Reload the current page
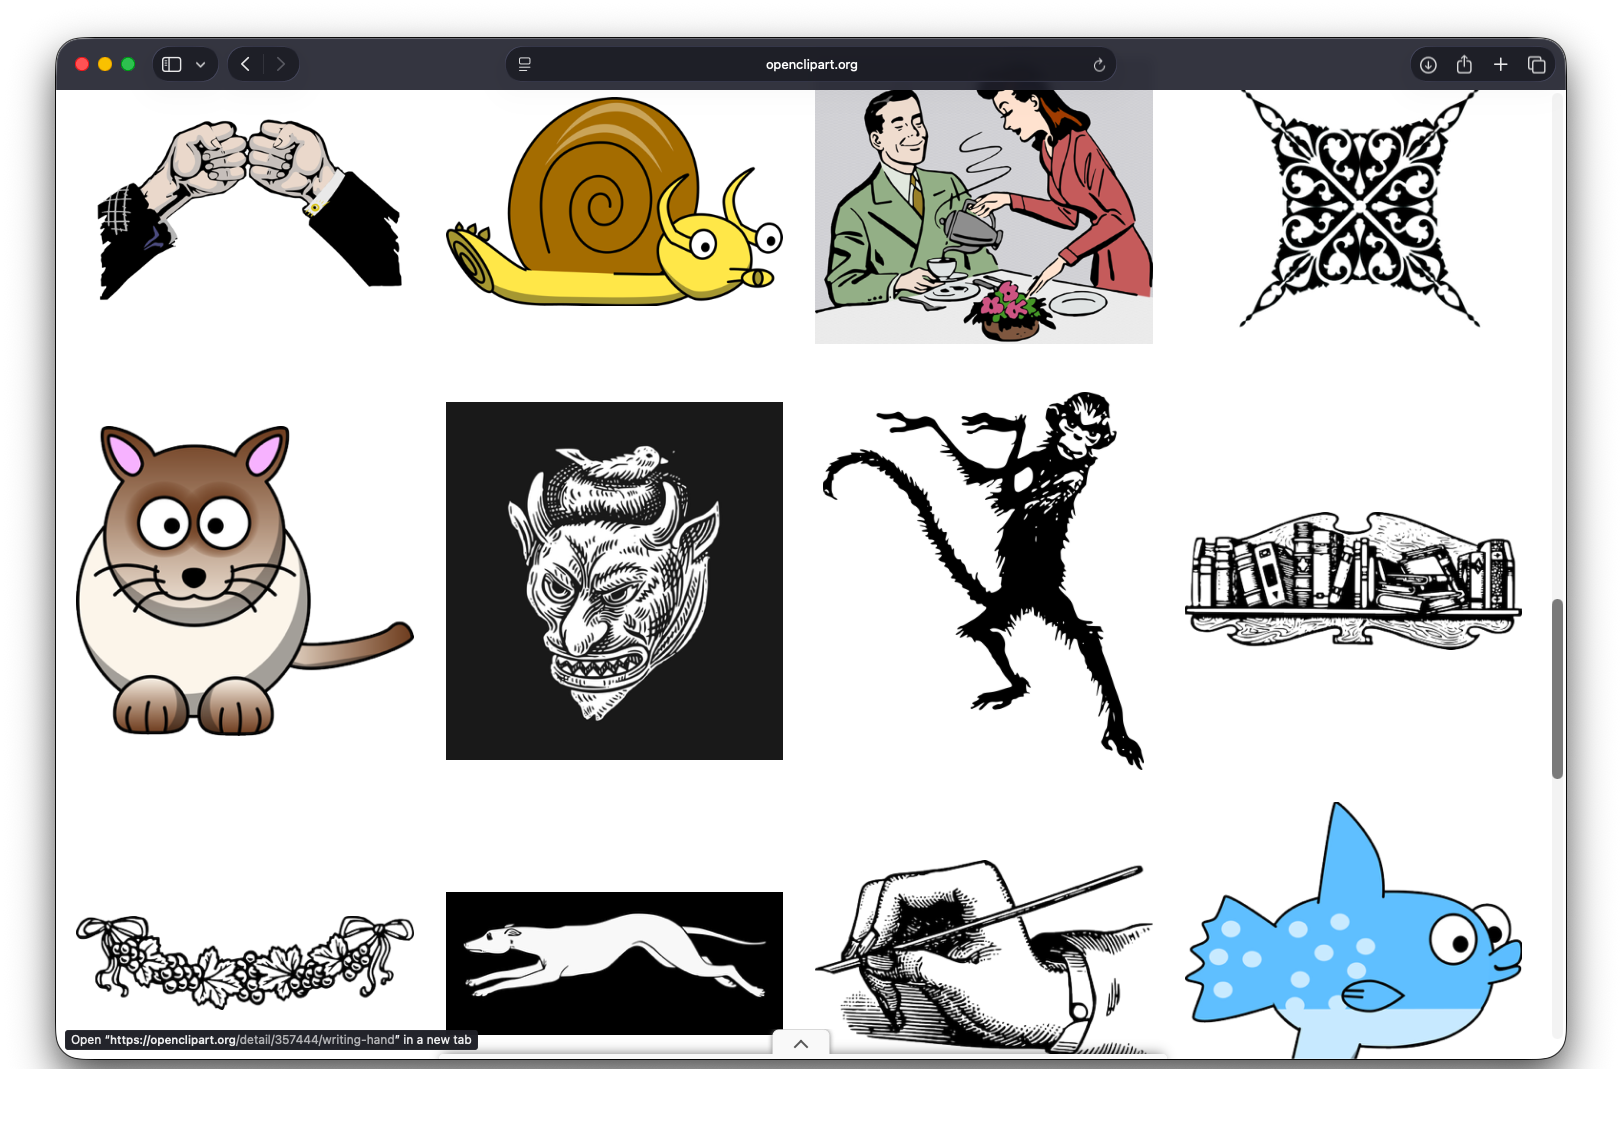This screenshot has width=1622, height=1133. (1099, 65)
